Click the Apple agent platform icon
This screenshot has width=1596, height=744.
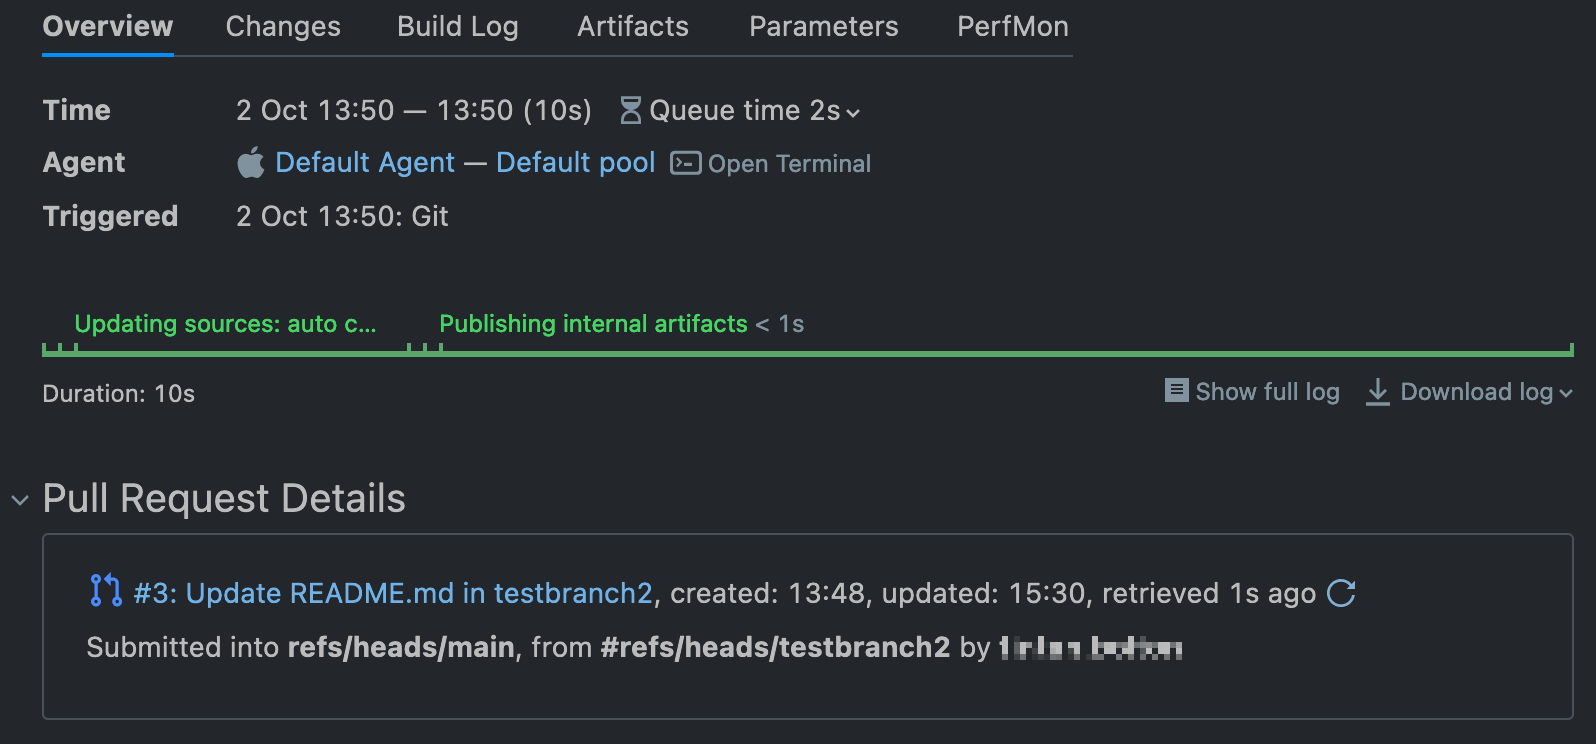point(250,161)
